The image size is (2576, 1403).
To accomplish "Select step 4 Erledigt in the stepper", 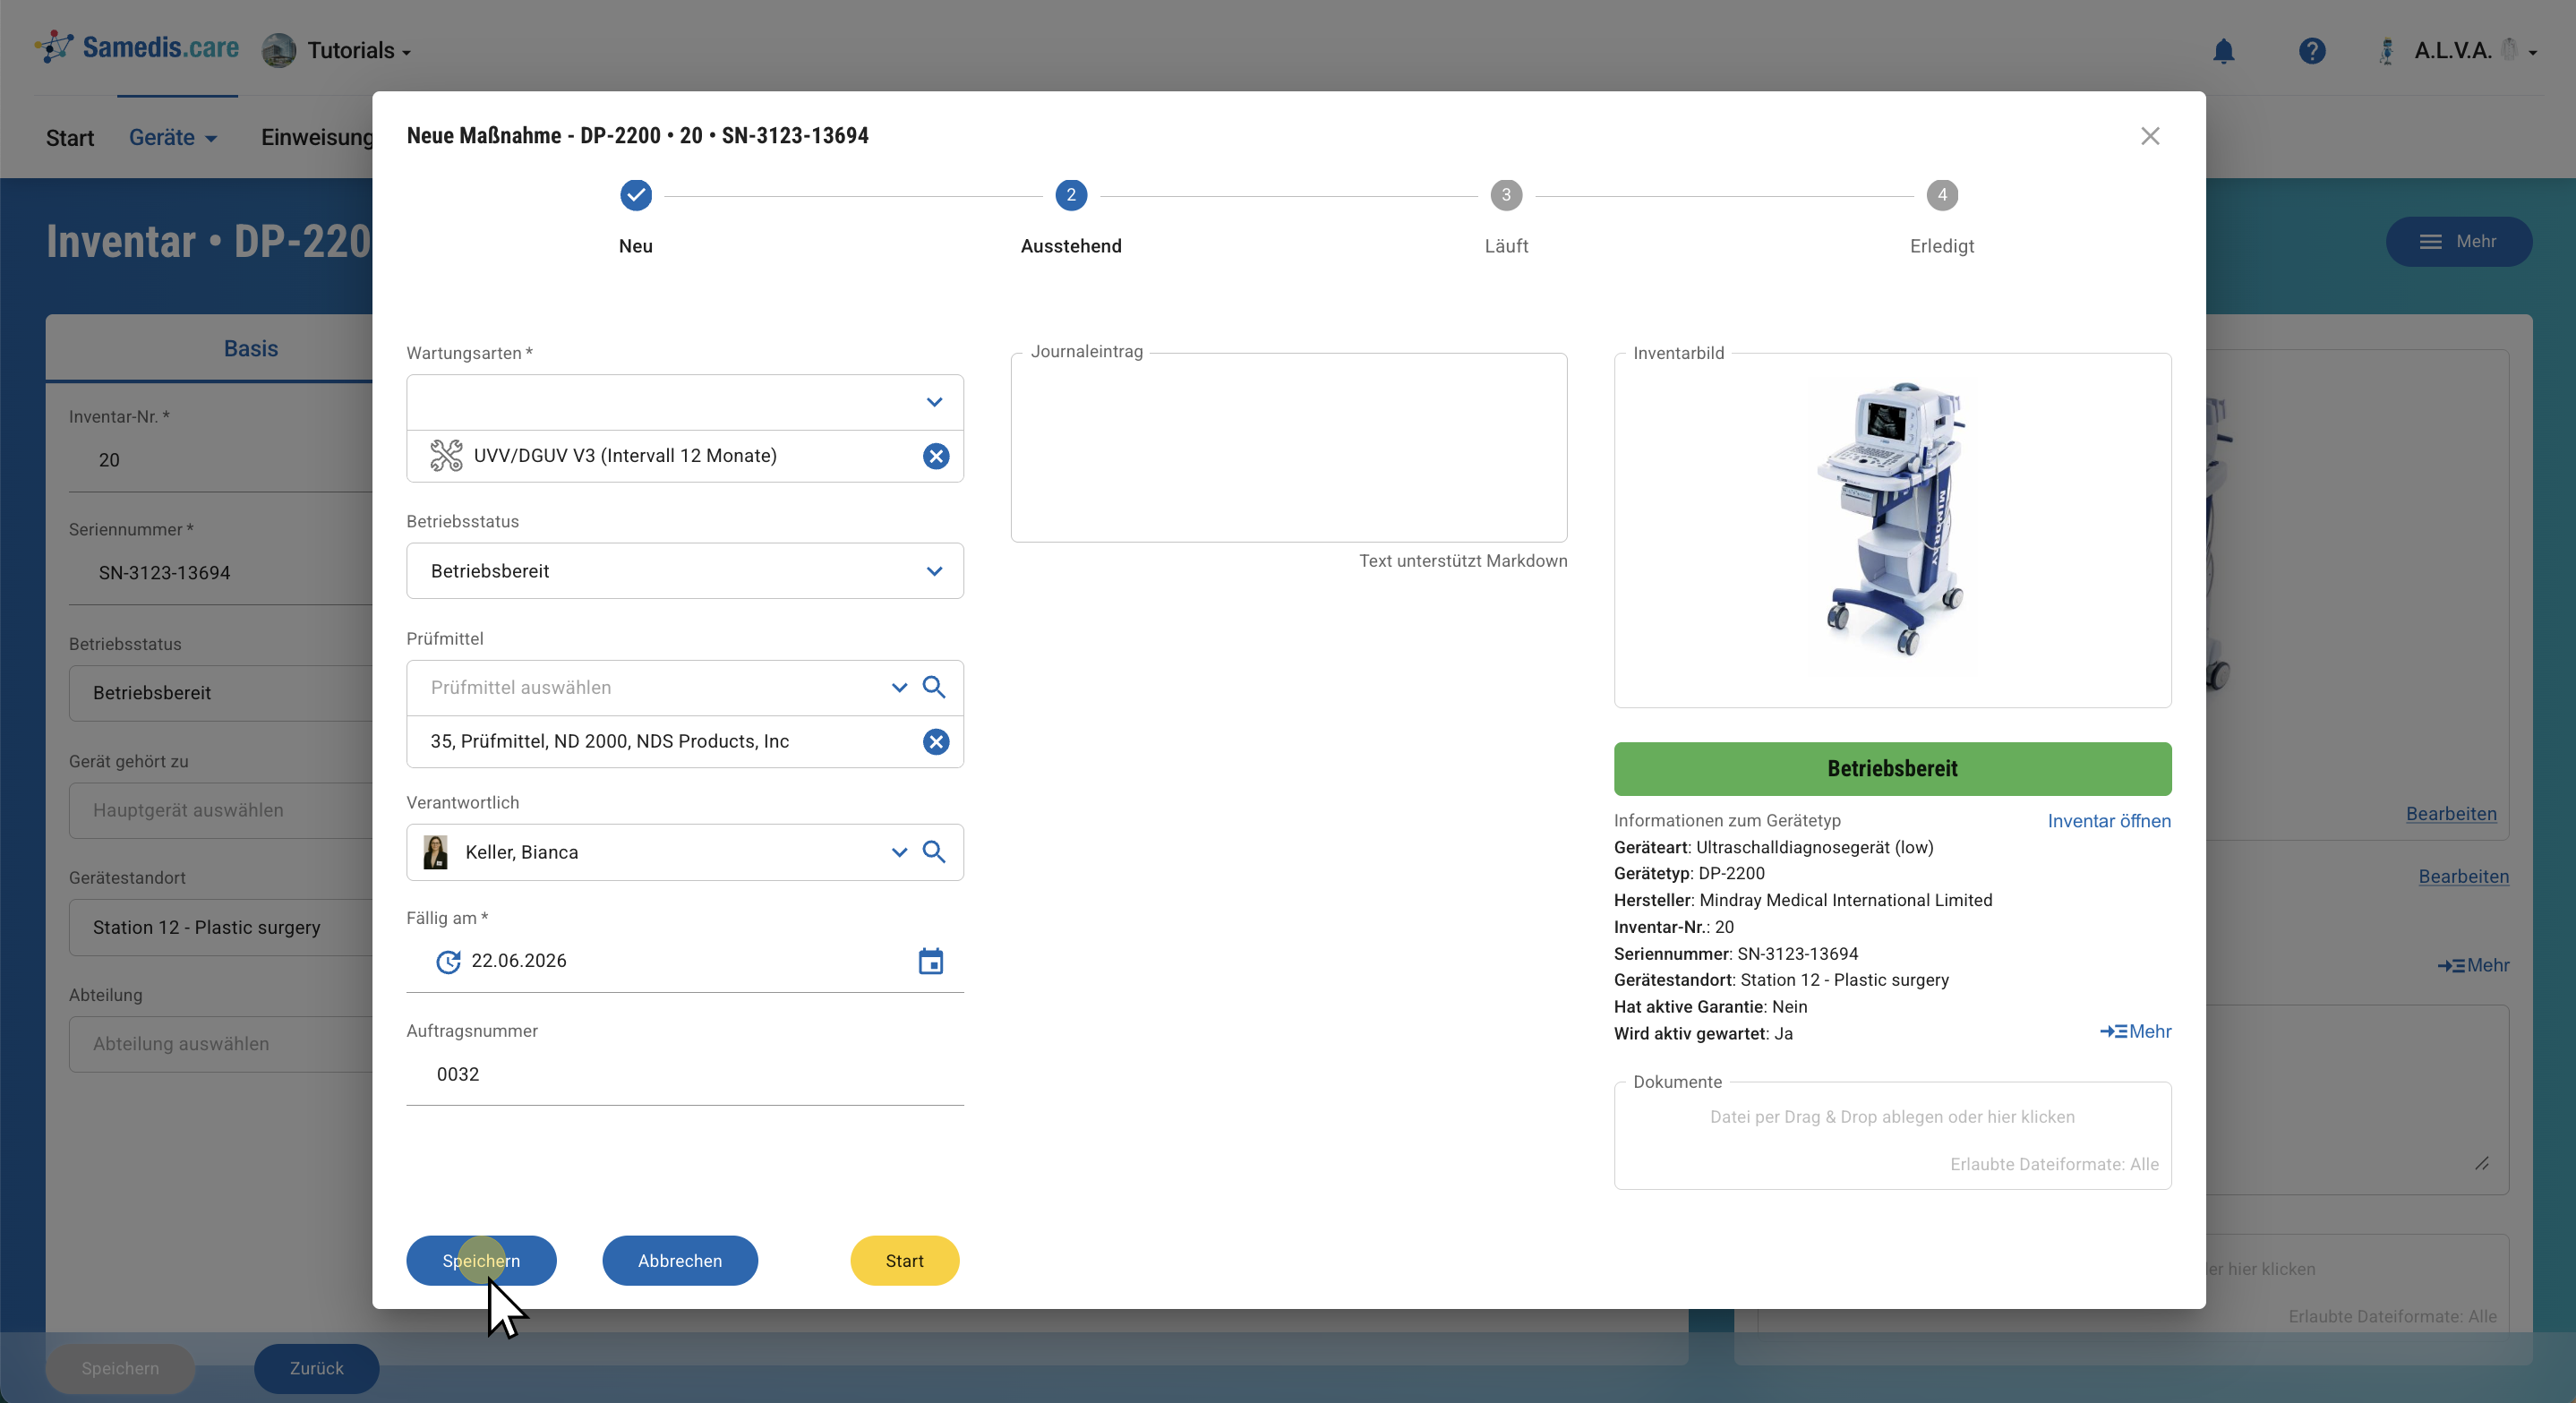I will pos(1941,195).
